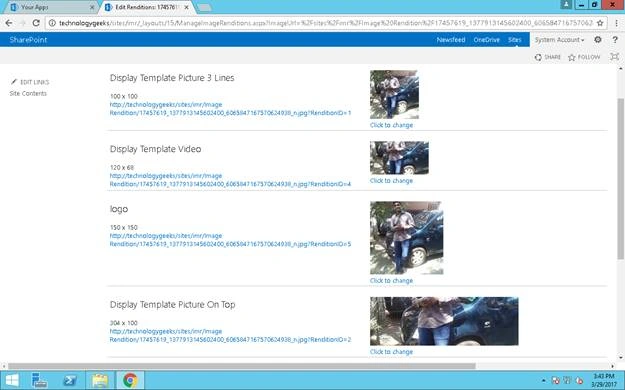Image resolution: width=625 pixels, height=390 pixels.
Task: Open SharePoint help question mark
Action: [615, 39]
